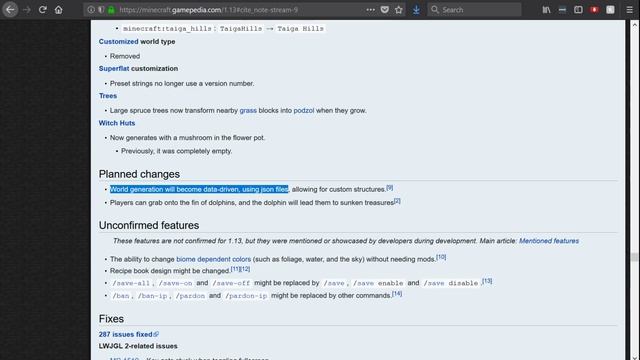Show site information icon in address bar
The height and width of the screenshot is (360, 640).
91,9
